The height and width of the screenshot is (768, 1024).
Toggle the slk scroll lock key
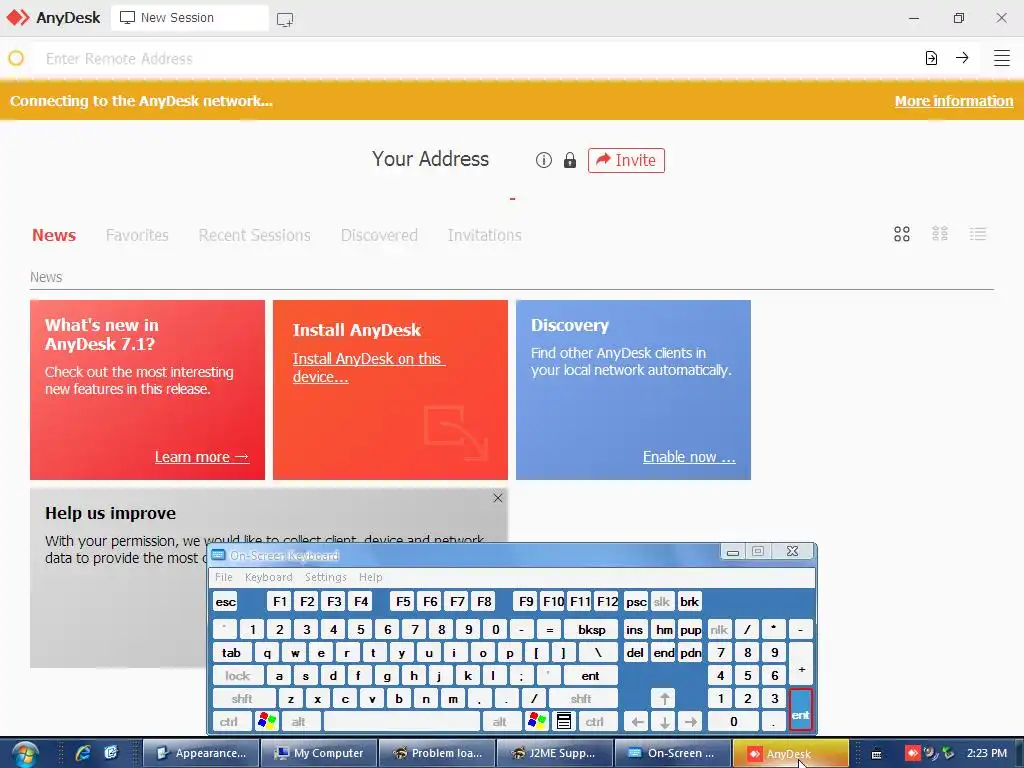[x=662, y=602]
